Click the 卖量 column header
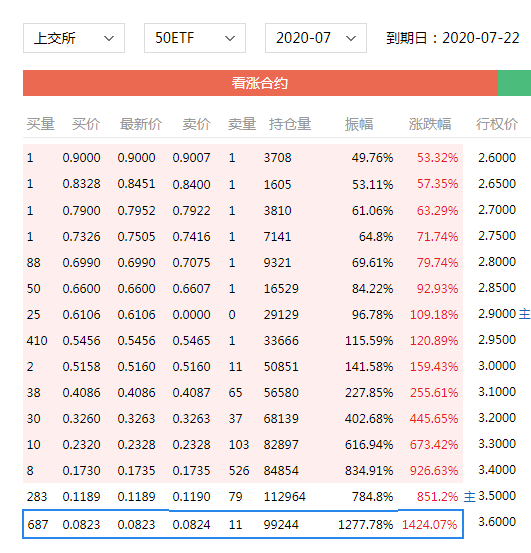Image resolution: width=531 pixels, height=553 pixels. click(x=242, y=124)
